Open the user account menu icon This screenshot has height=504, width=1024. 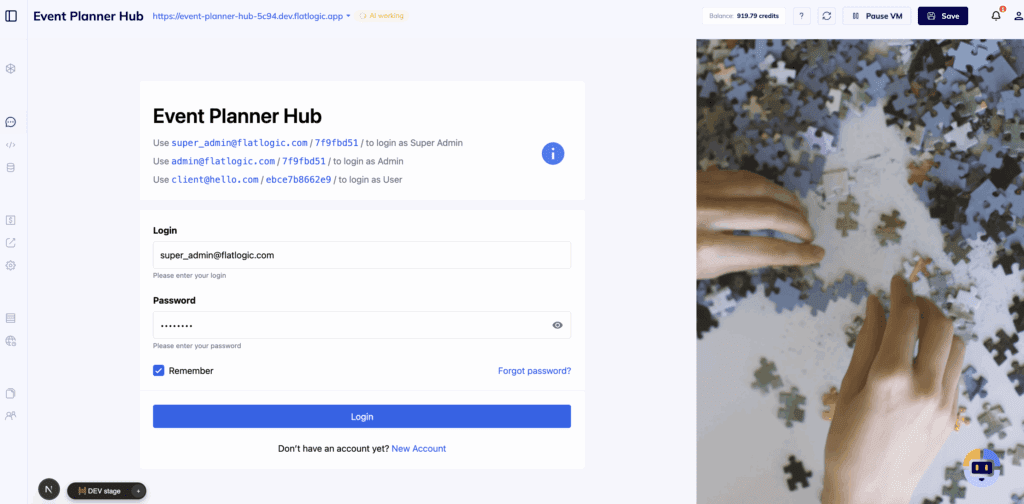[x=1017, y=16]
